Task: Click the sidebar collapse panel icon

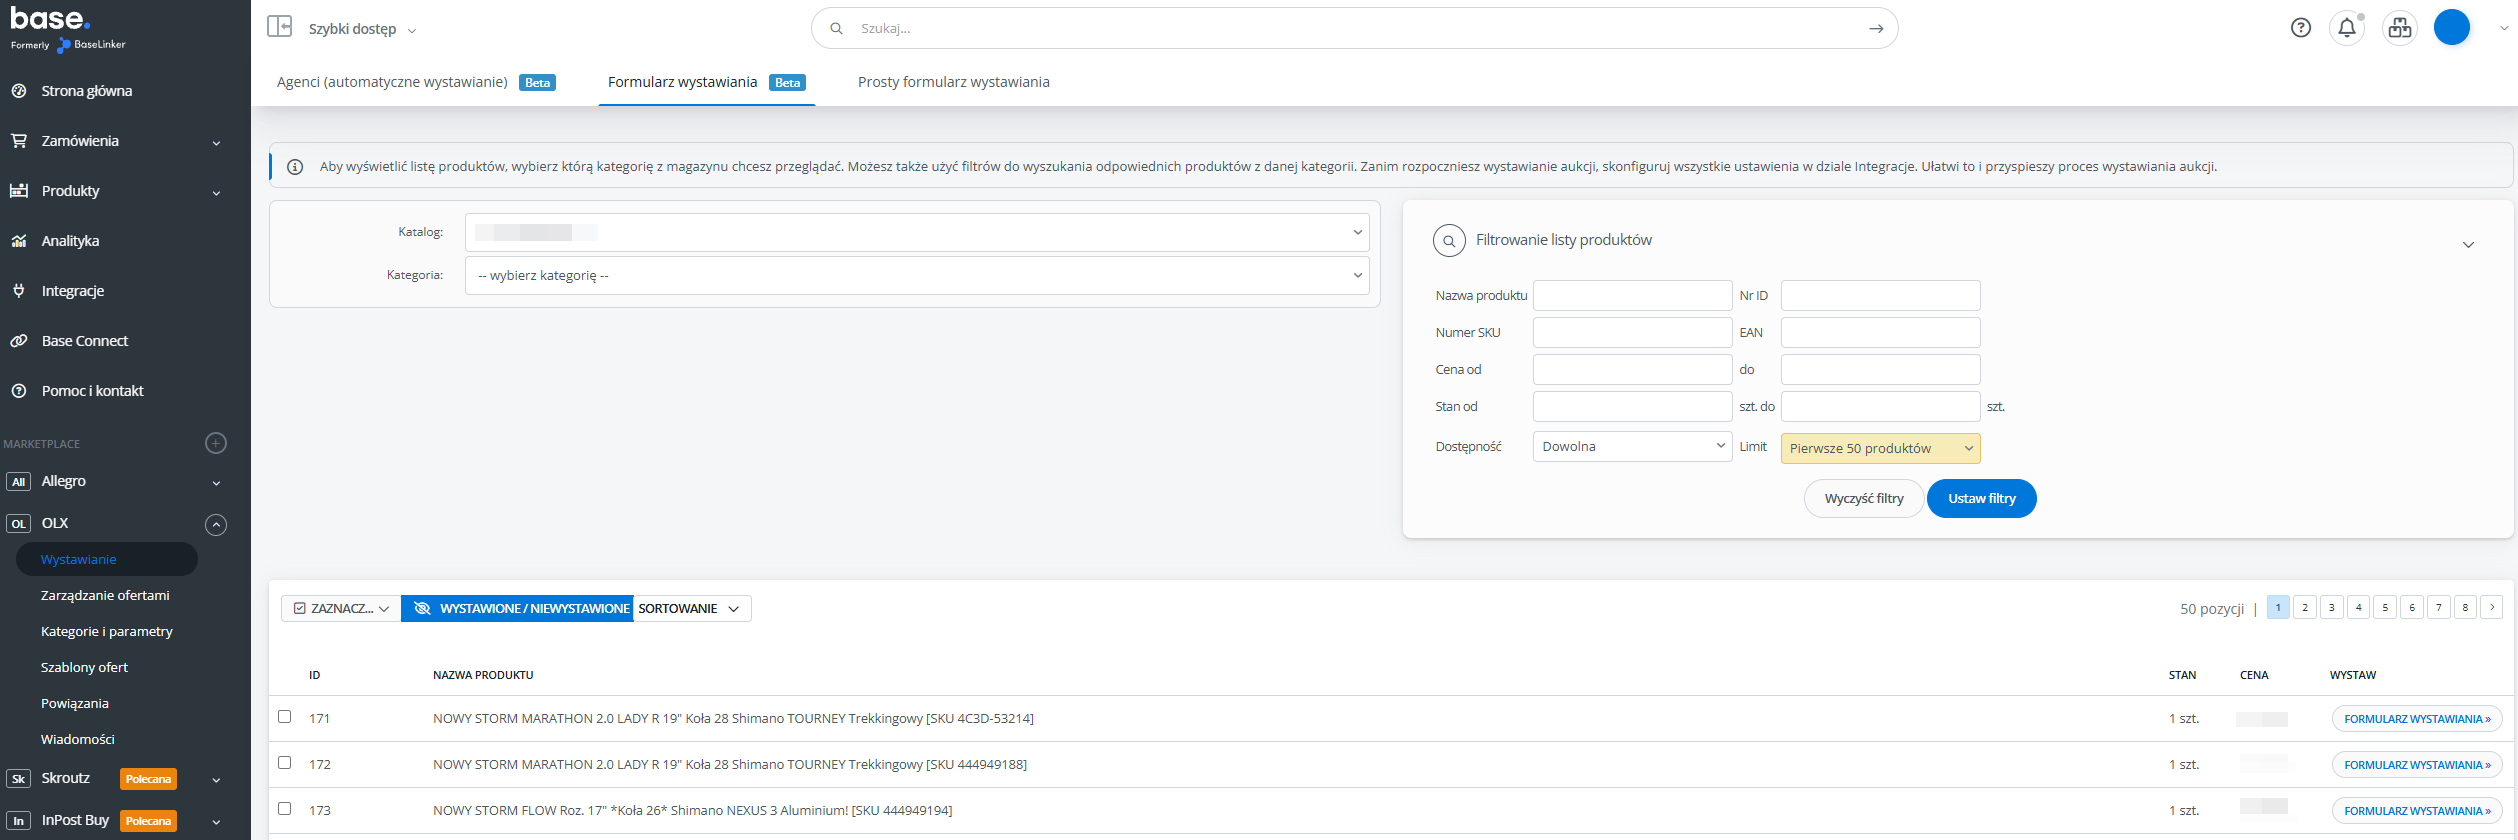Action: coord(279,27)
